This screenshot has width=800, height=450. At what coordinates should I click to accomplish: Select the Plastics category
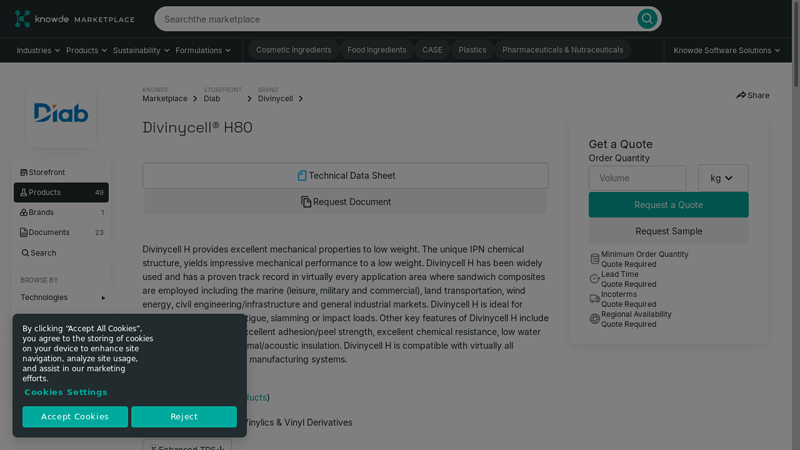472,49
